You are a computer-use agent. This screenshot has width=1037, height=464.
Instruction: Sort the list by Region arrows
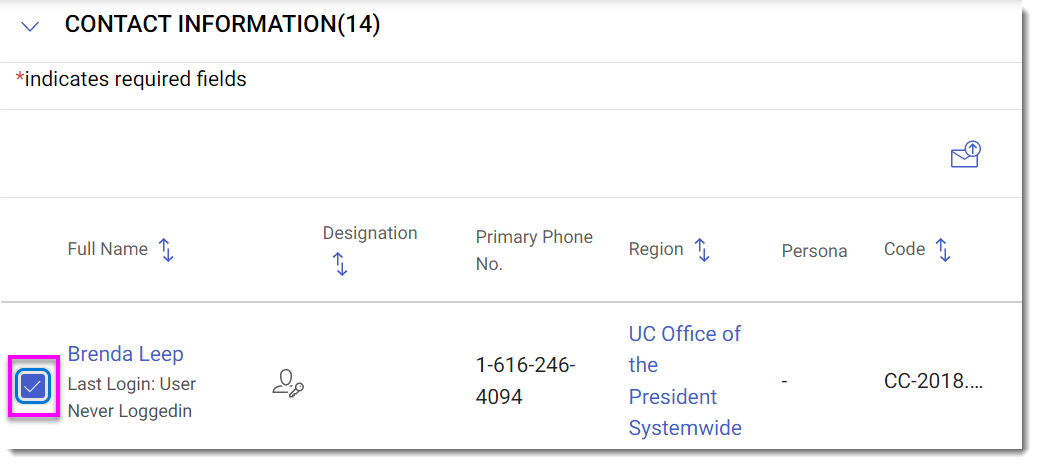[x=702, y=250]
